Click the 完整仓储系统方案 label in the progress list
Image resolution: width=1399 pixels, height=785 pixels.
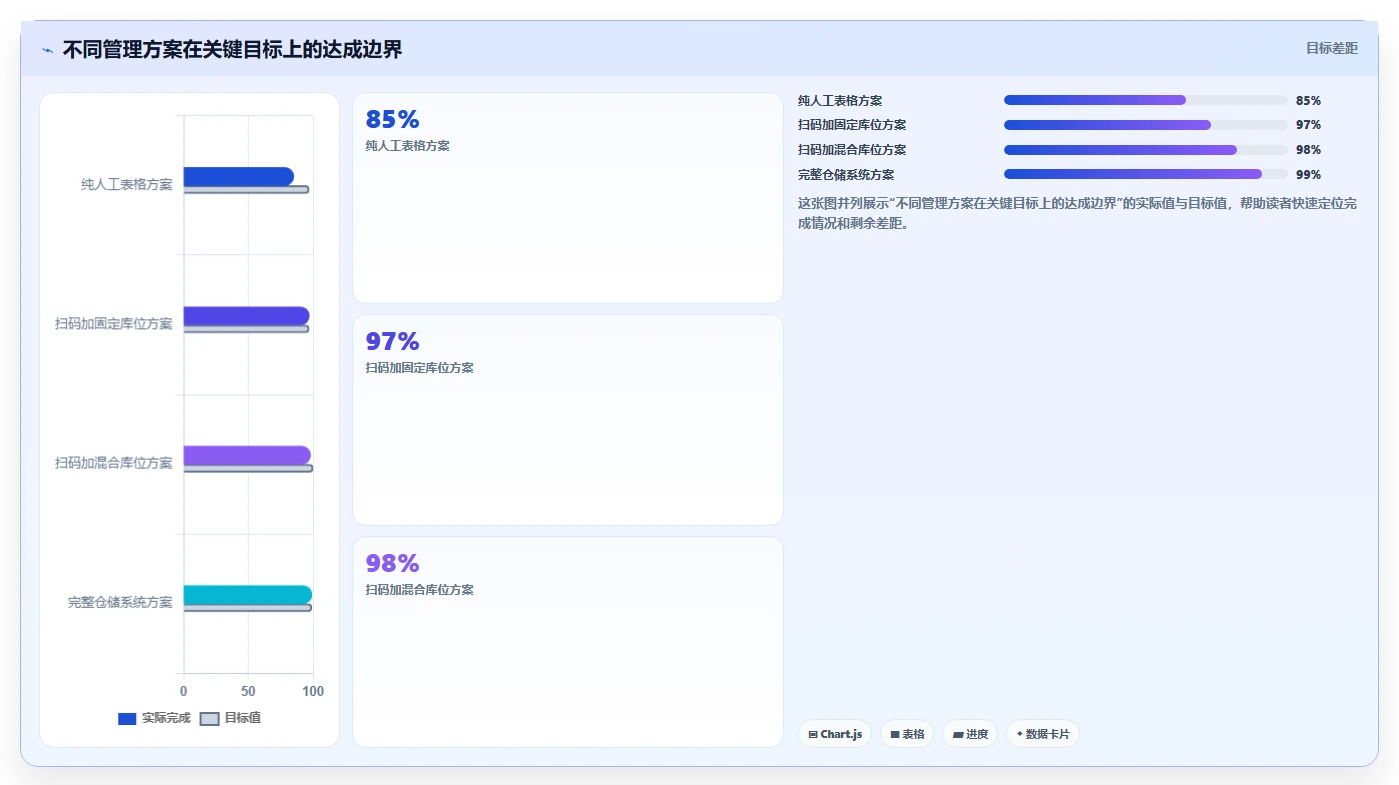(846, 174)
